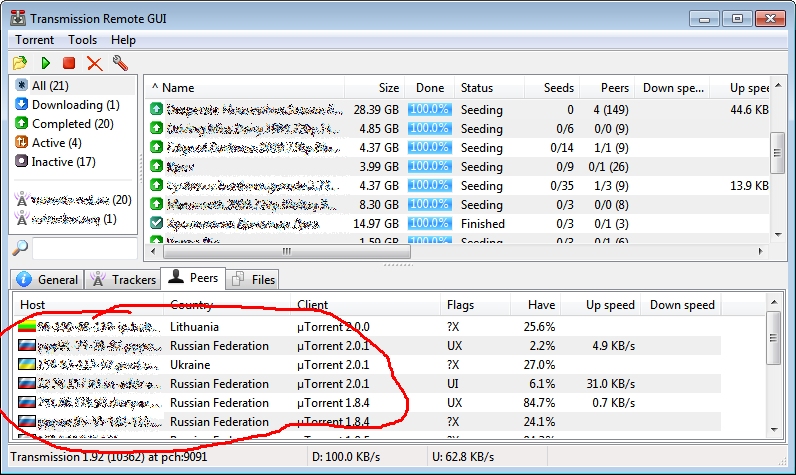Select the Lithuania peer row country text
The width and height of the screenshot is (796, 475).
click(x=194, y=326)
